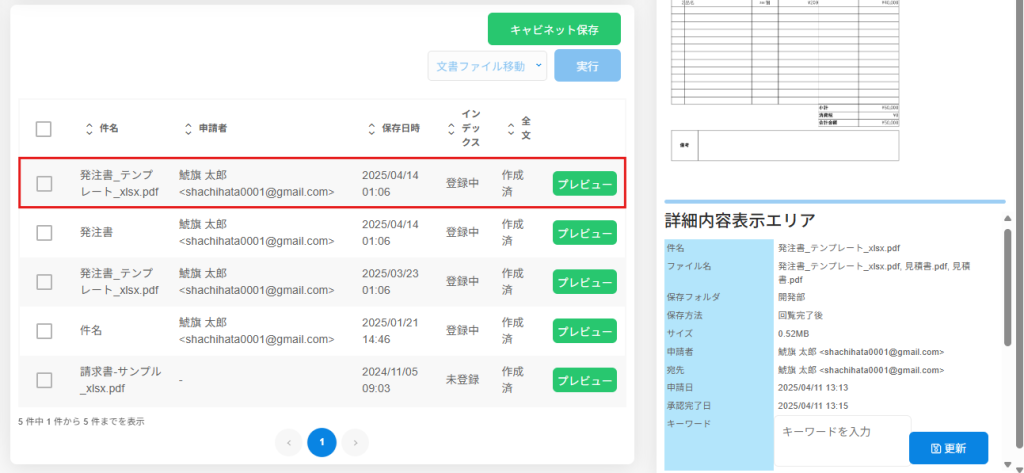The image size is (1024, 473).
Task: Sort the list by 件名 column arrows
Action: point(89,129)
